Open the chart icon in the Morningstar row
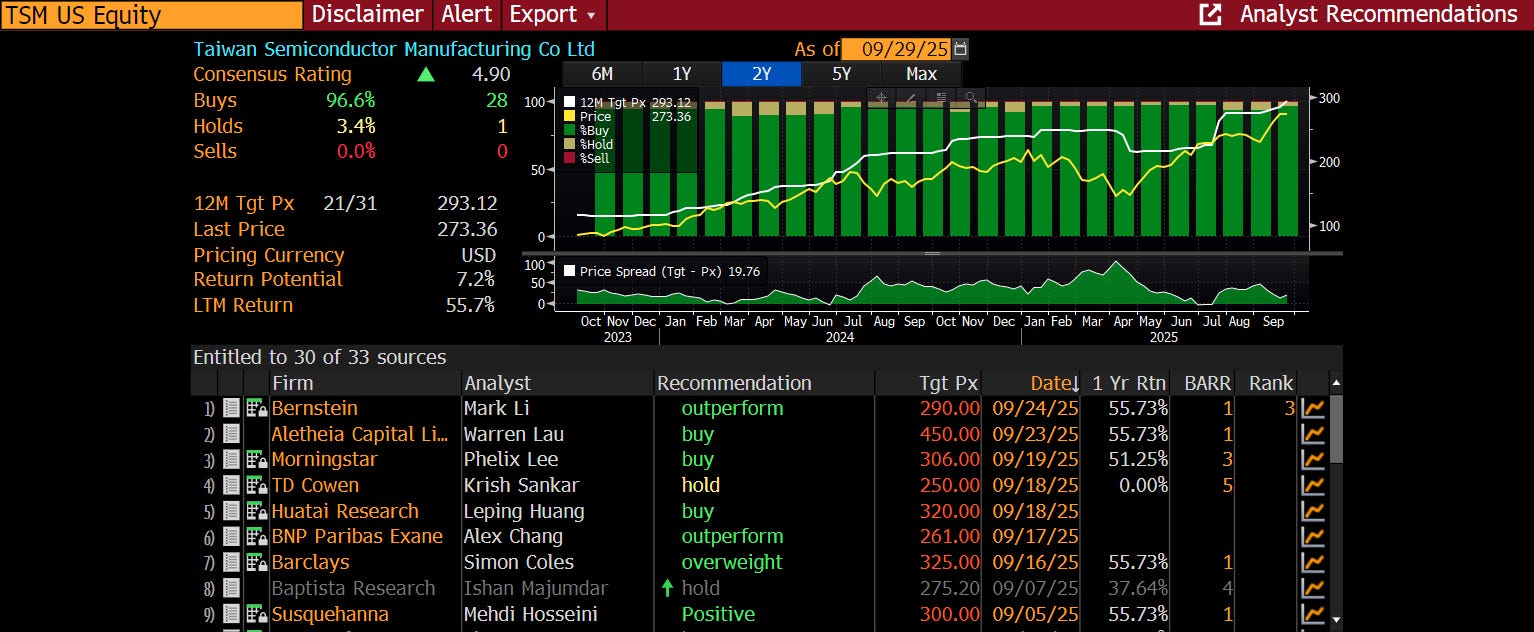 1312,460
